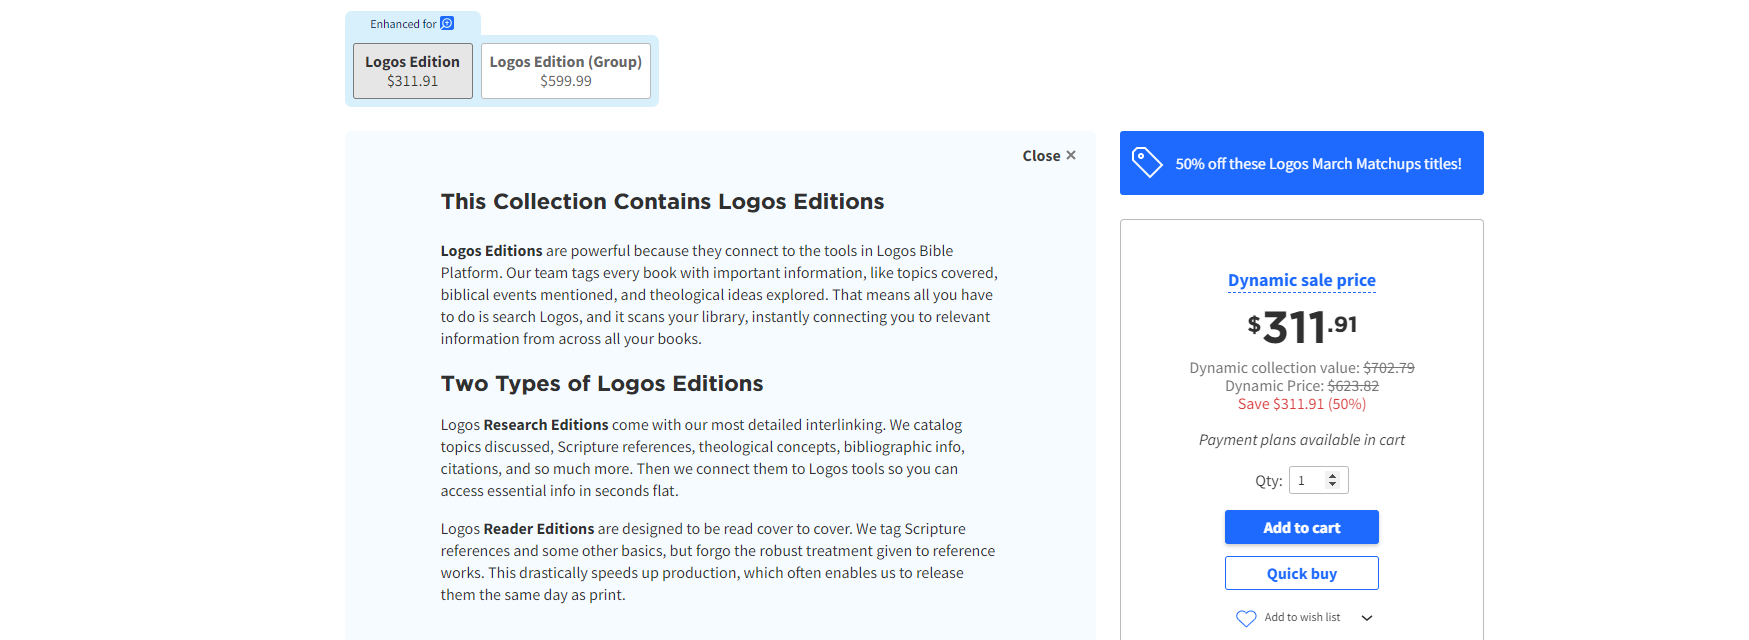Click the Quick buy button
The image size is (1749, 640).
point(1301,573)
